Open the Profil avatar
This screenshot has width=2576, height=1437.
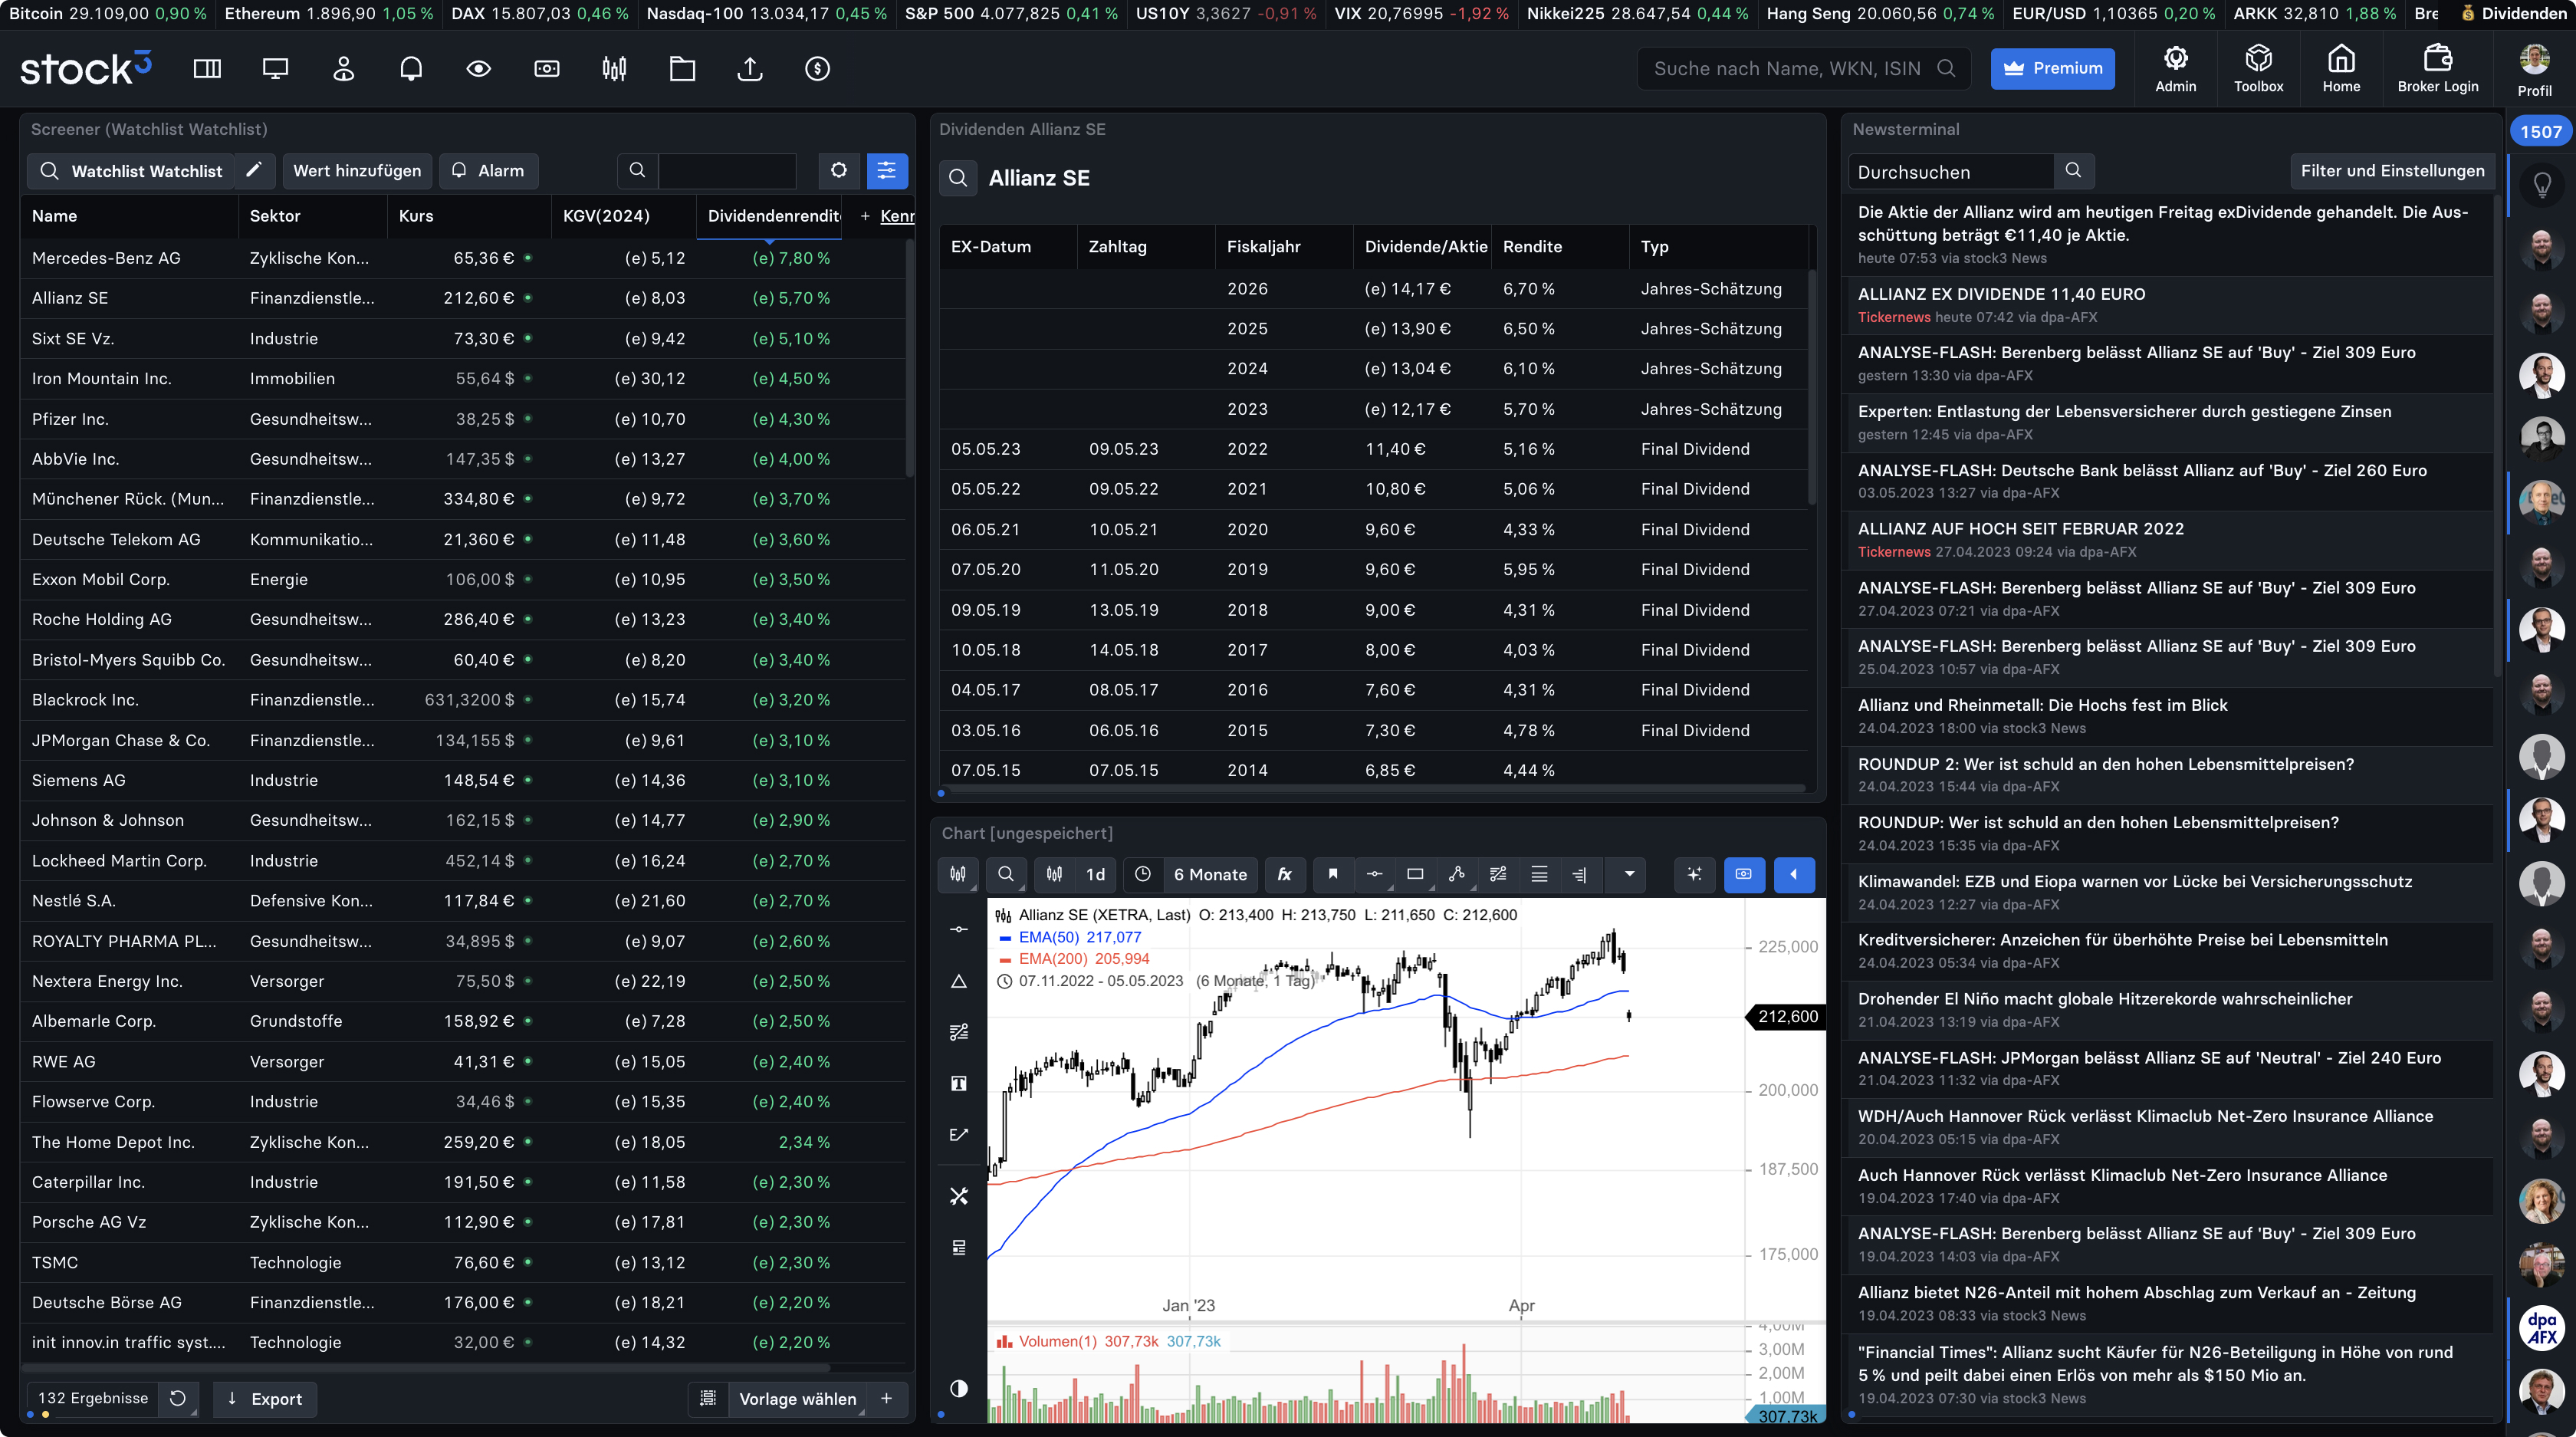click(x=2534, y=70)
